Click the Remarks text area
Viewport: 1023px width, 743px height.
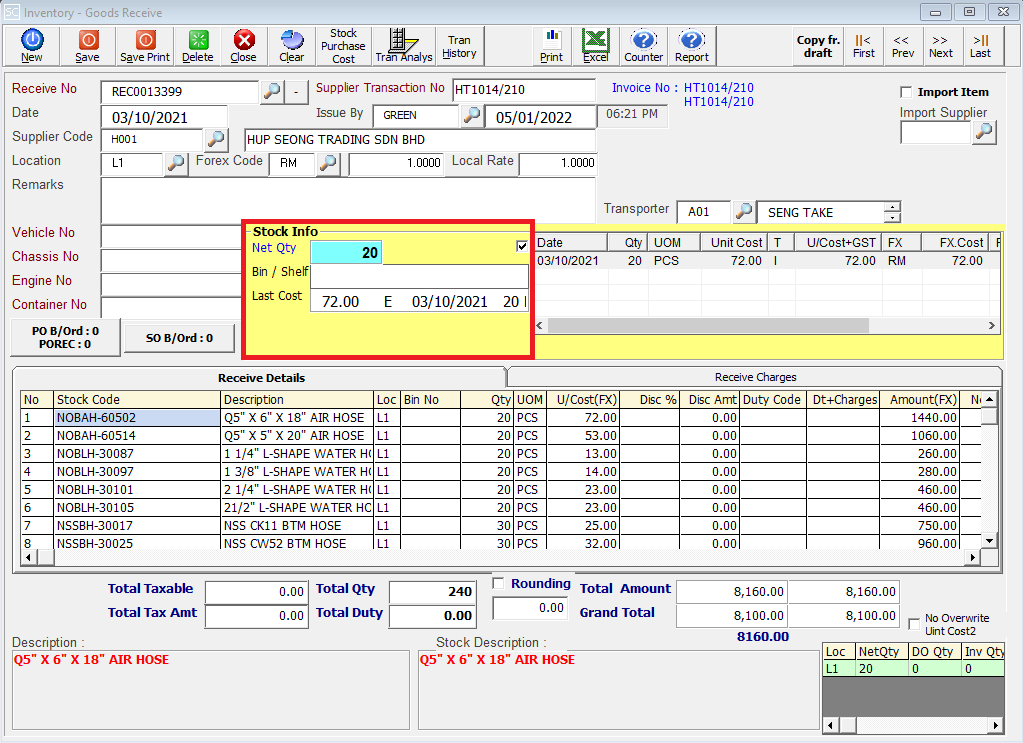pyautogui.click(x=348, y=200)
